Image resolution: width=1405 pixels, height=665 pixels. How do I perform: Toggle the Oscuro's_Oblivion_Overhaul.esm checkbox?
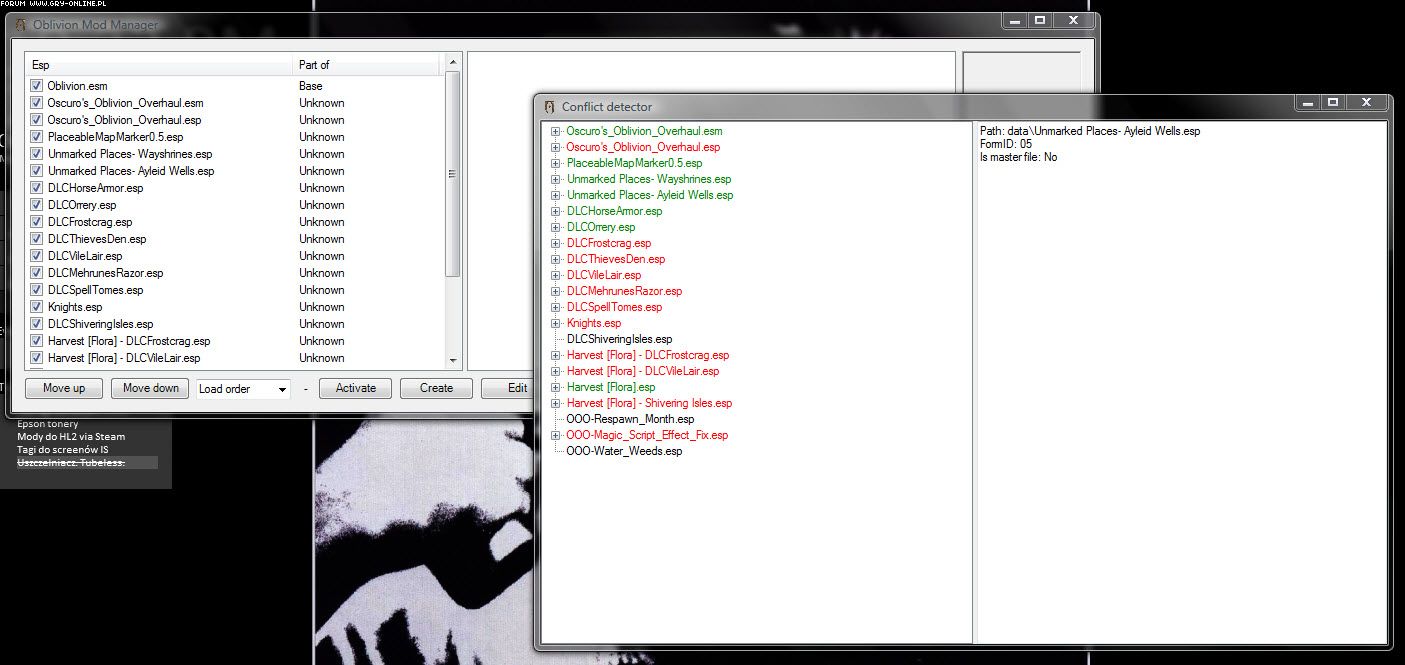point(36,103)
